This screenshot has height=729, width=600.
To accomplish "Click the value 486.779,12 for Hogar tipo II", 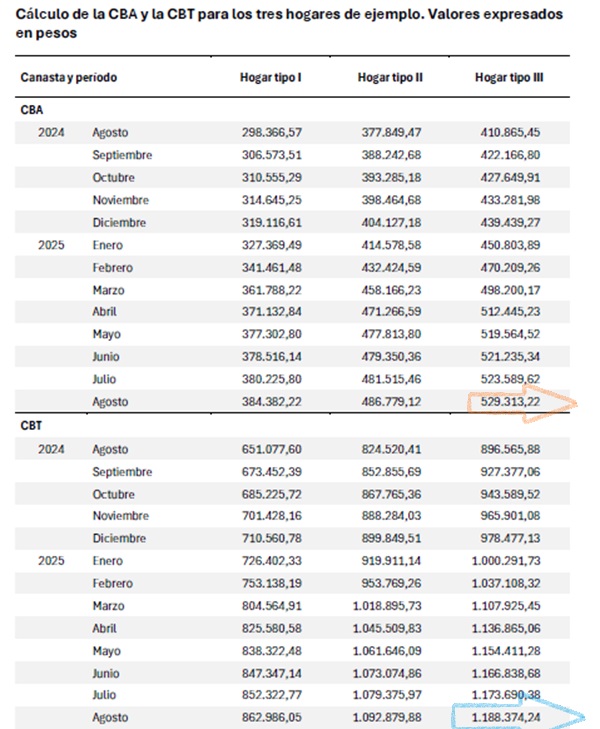I will coord(387,402).
